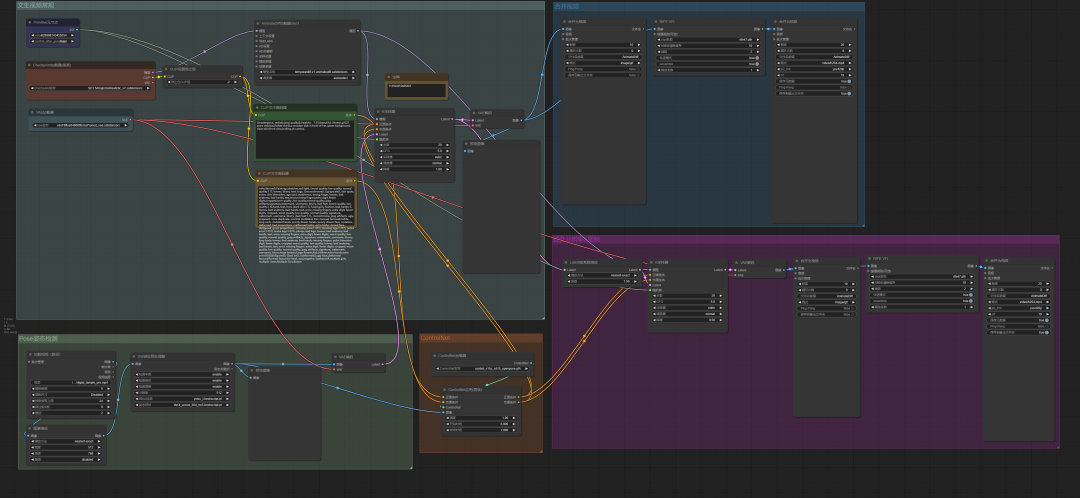Collapse the 注释 note node dot
Screen dimensions: 1080x498
click(390, 77)
